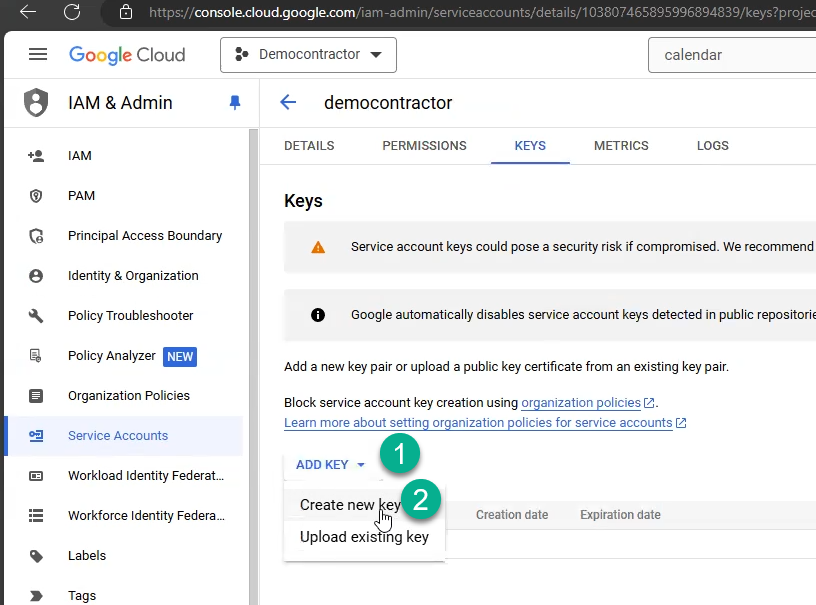Sort by the Creation date column header
816x605 pixels.
tap(512, 515)
